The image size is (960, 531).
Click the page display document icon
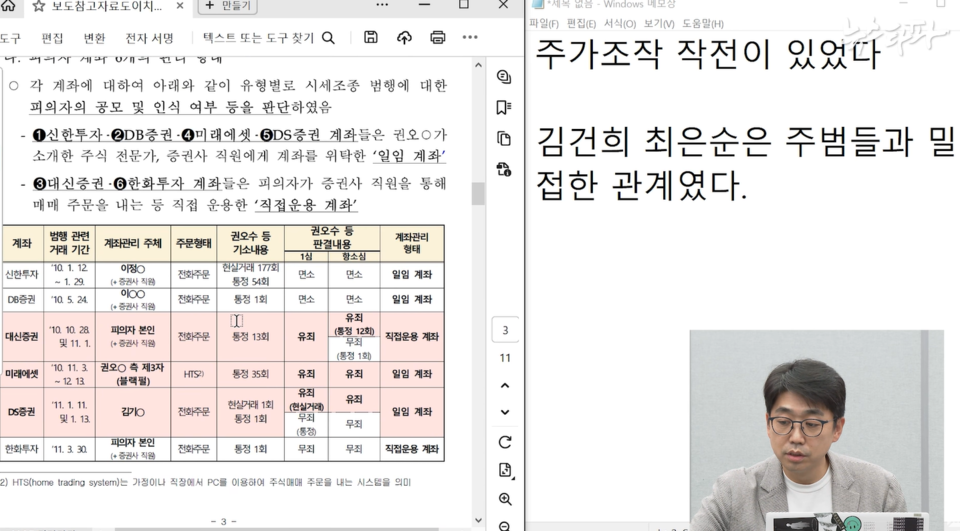tap(505, 470)
